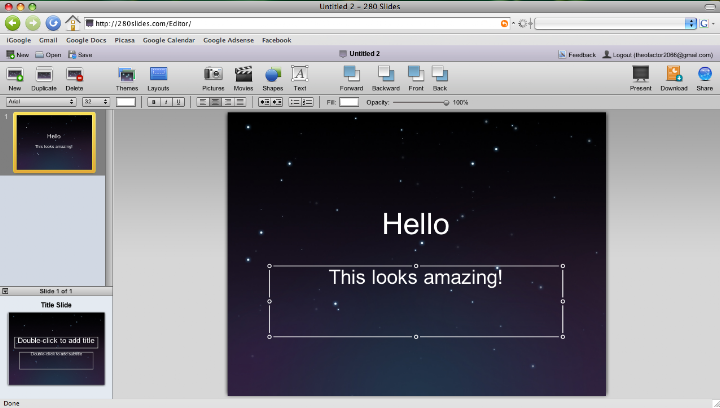Click the 'This looks amazing!' subtitle

pos(416,277)
